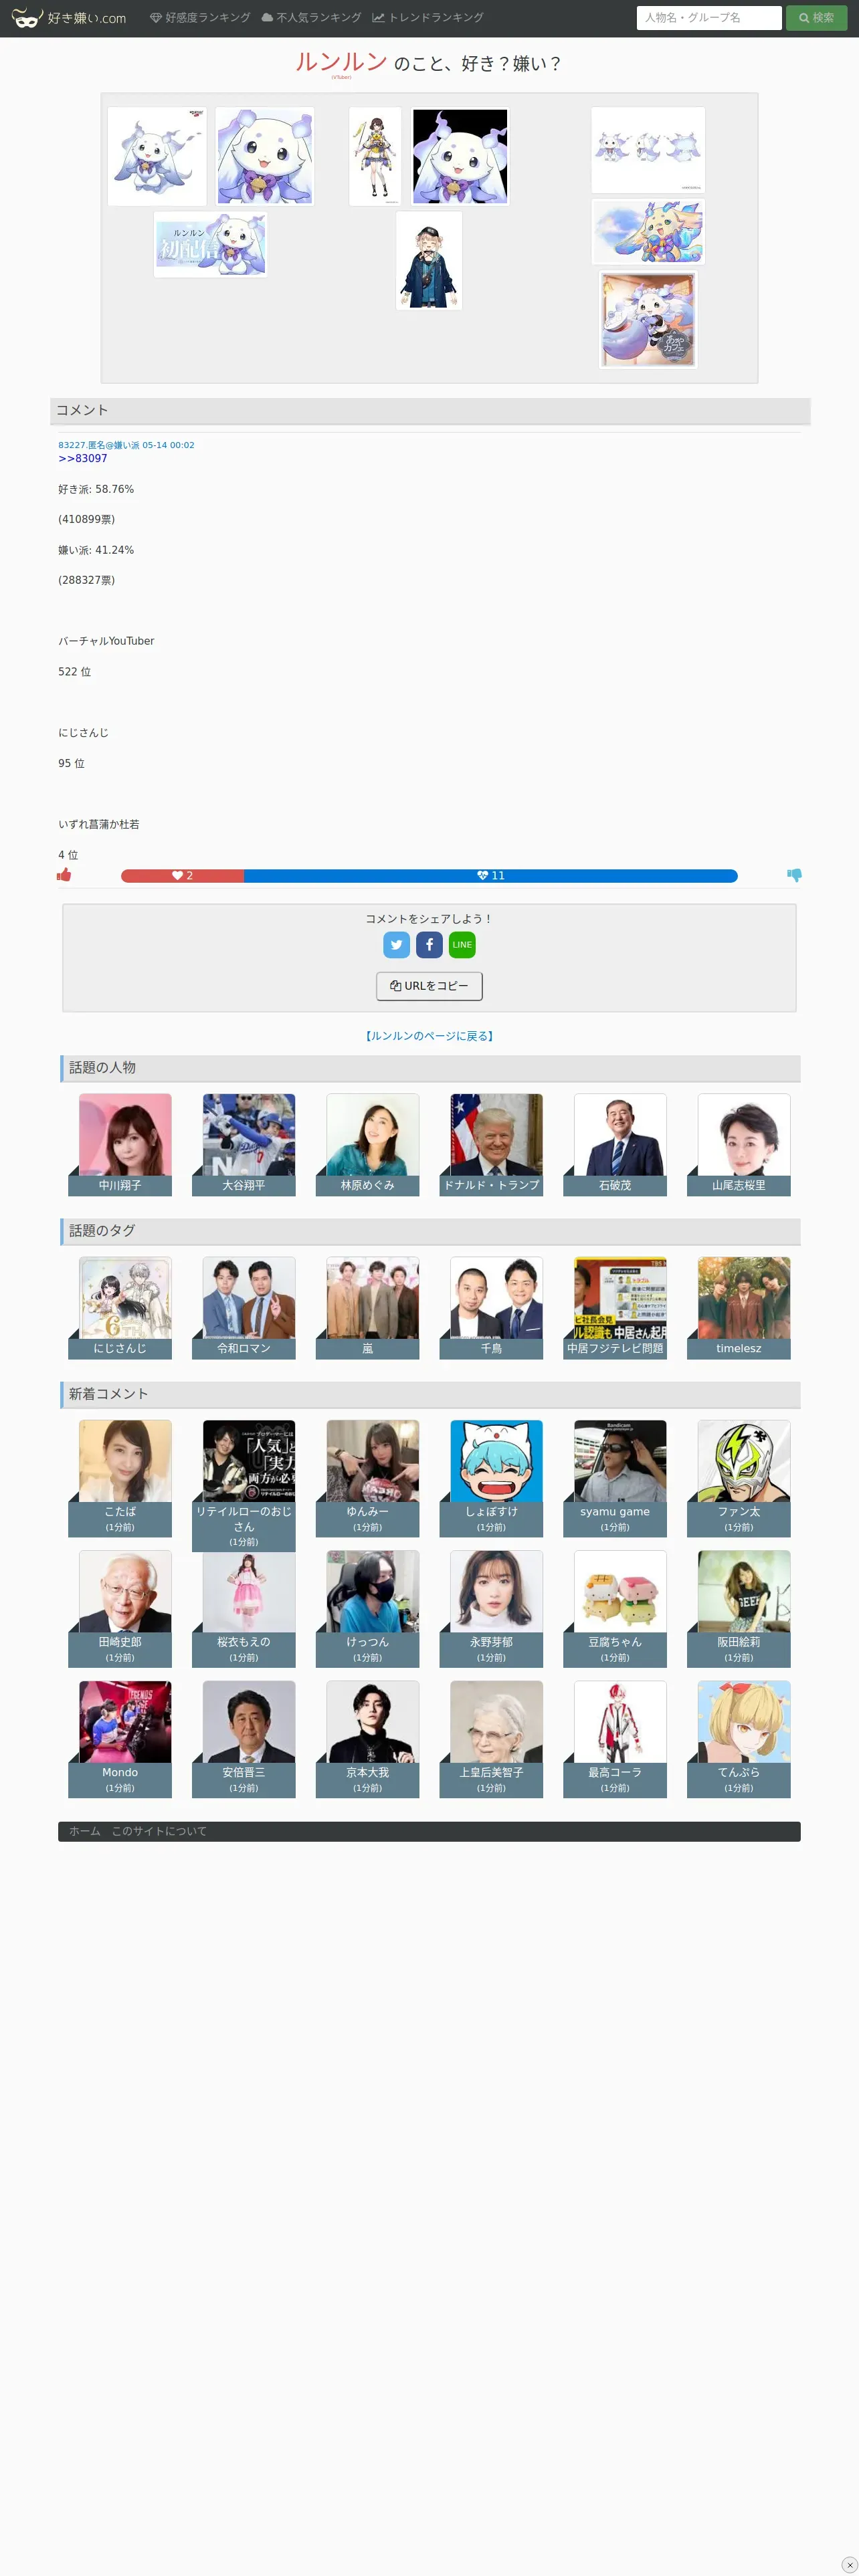Open 不人気ランキング in the top navbar

(311, 18)
